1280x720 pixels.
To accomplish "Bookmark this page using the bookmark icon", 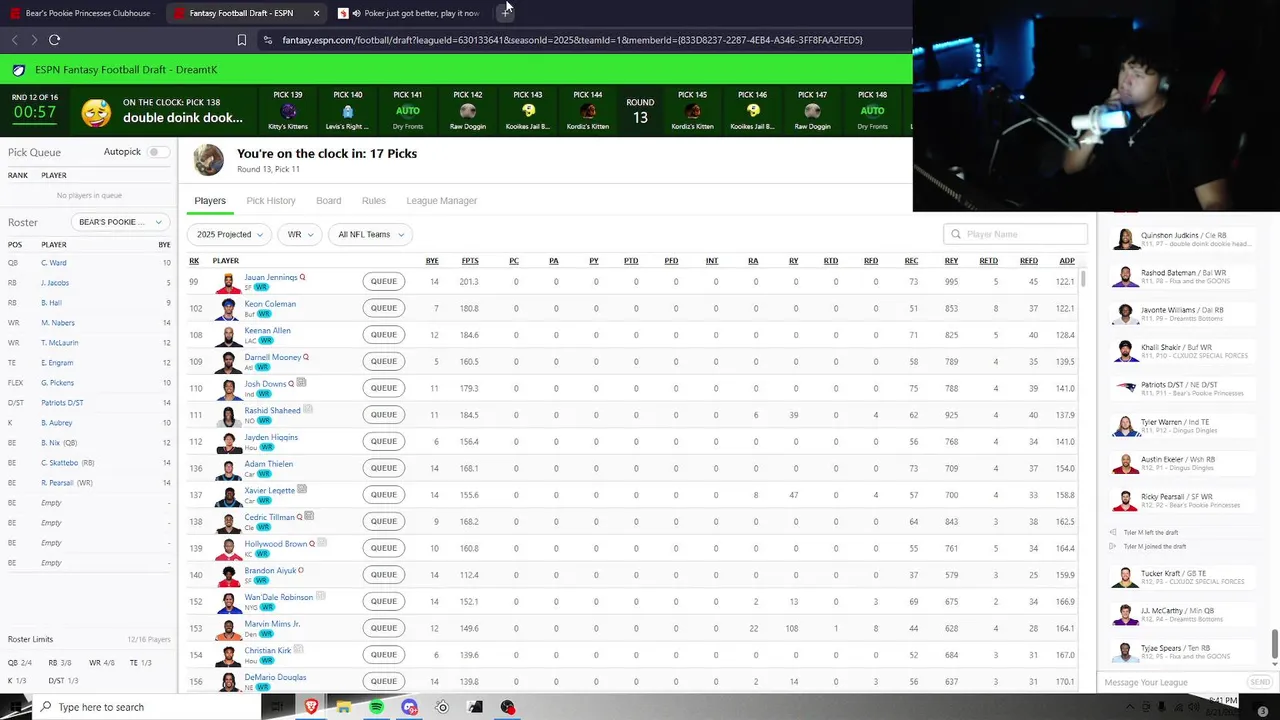I will (241, 40).
